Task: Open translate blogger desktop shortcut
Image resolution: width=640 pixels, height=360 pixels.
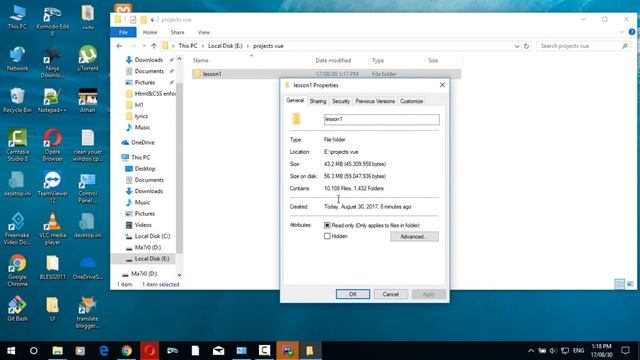Action: [x=87, y=313]
